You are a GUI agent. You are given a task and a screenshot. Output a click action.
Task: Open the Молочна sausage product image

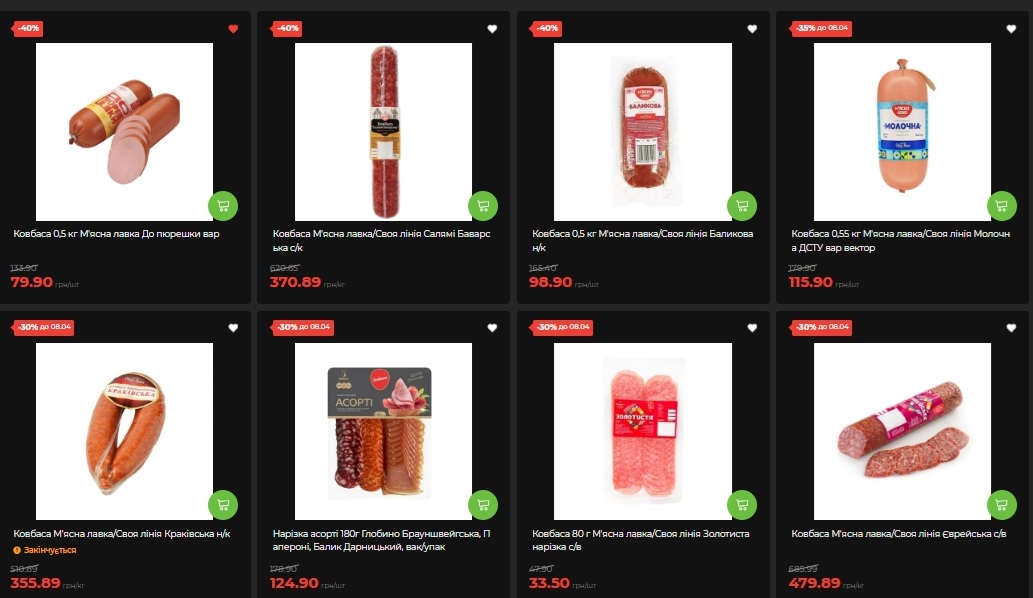coord(903,132)
